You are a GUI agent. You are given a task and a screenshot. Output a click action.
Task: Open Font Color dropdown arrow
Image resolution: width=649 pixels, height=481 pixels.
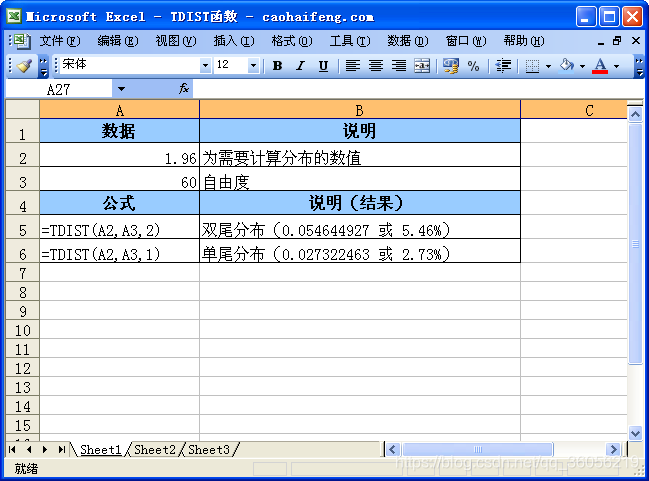tap(616, 66)
